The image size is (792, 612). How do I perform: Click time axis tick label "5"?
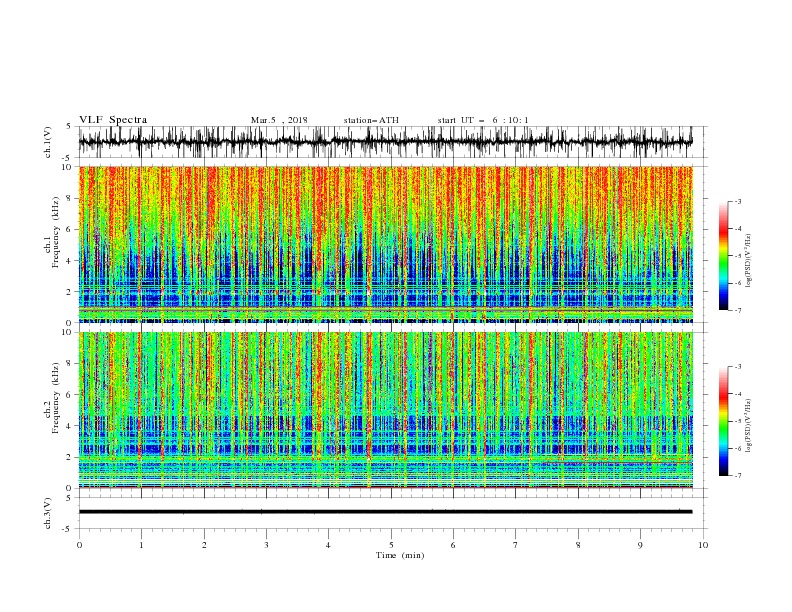tap(391, 545)
